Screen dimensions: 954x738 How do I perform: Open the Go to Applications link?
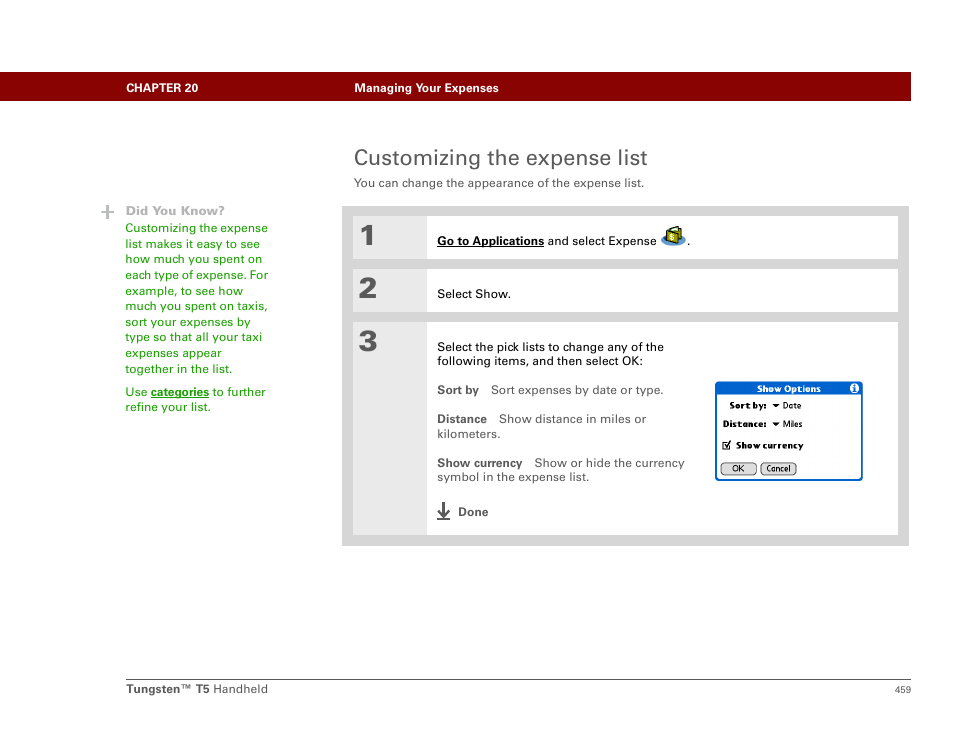coord(490,241)
